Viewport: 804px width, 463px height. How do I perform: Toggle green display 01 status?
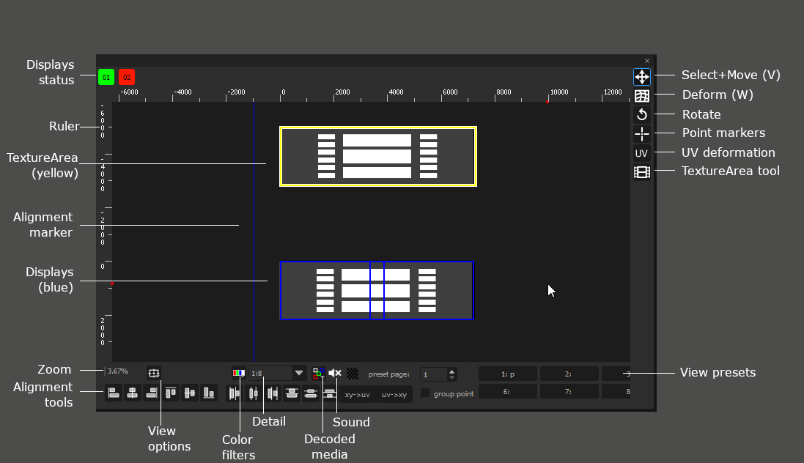[106, 77]
